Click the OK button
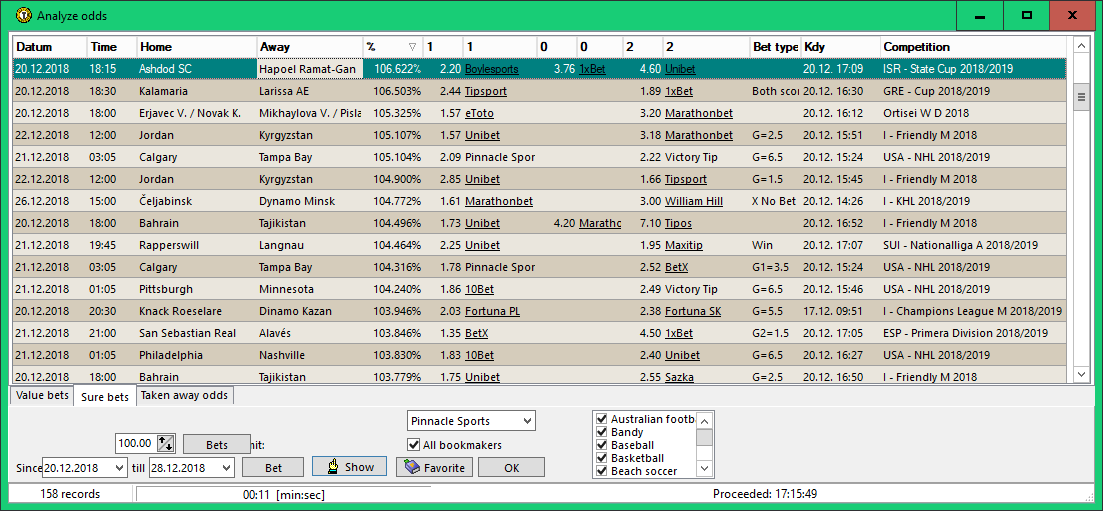Viewport: 1103px width, 511px height. [x=511, y=467]
